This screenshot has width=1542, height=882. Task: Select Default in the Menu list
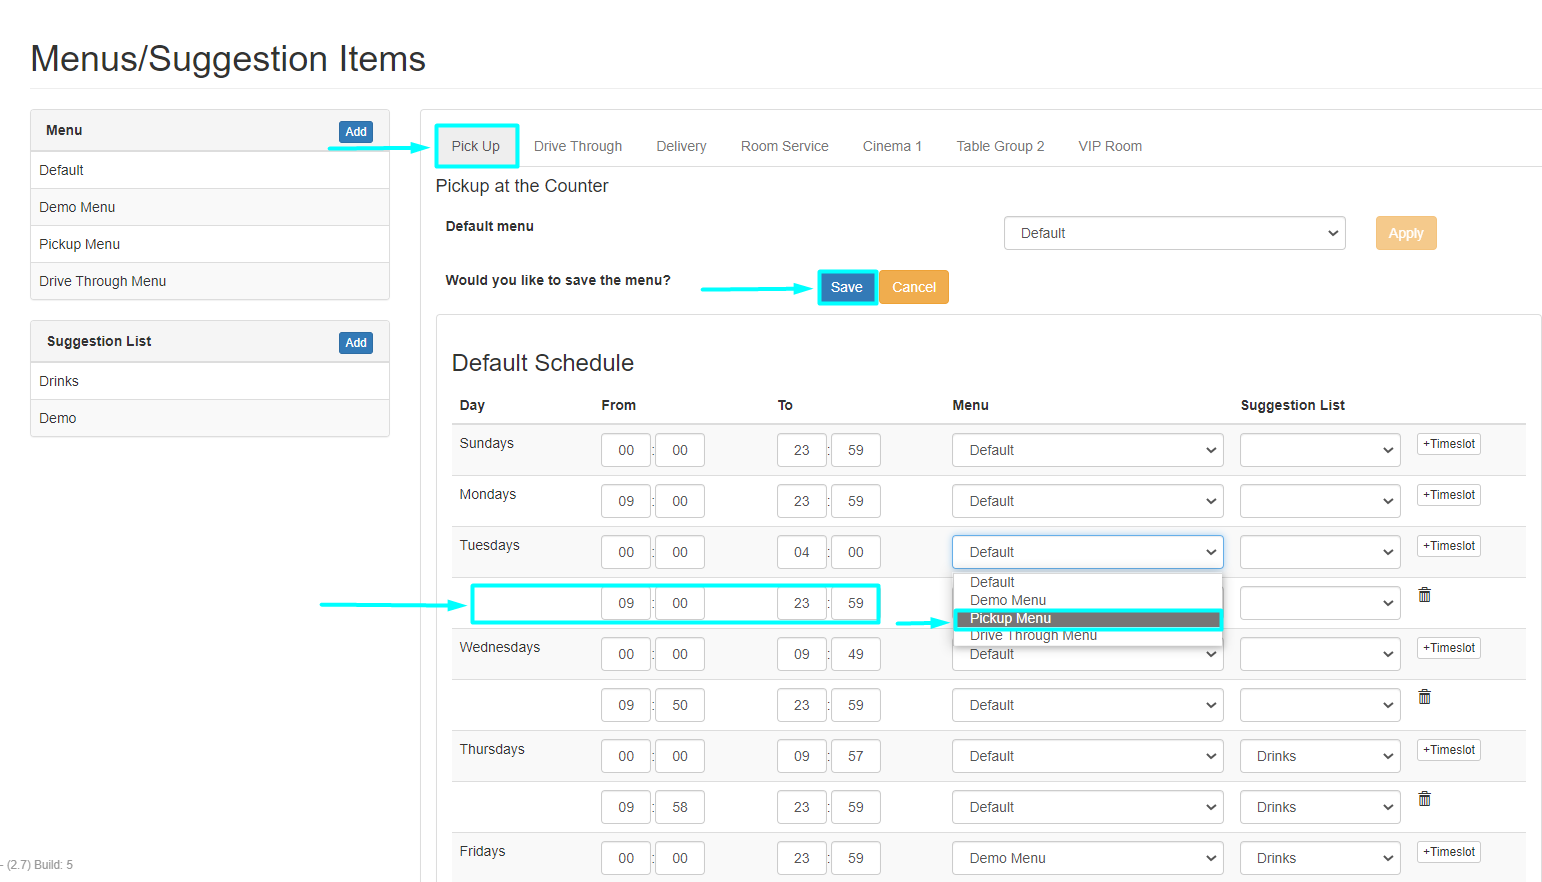[210, 170]
